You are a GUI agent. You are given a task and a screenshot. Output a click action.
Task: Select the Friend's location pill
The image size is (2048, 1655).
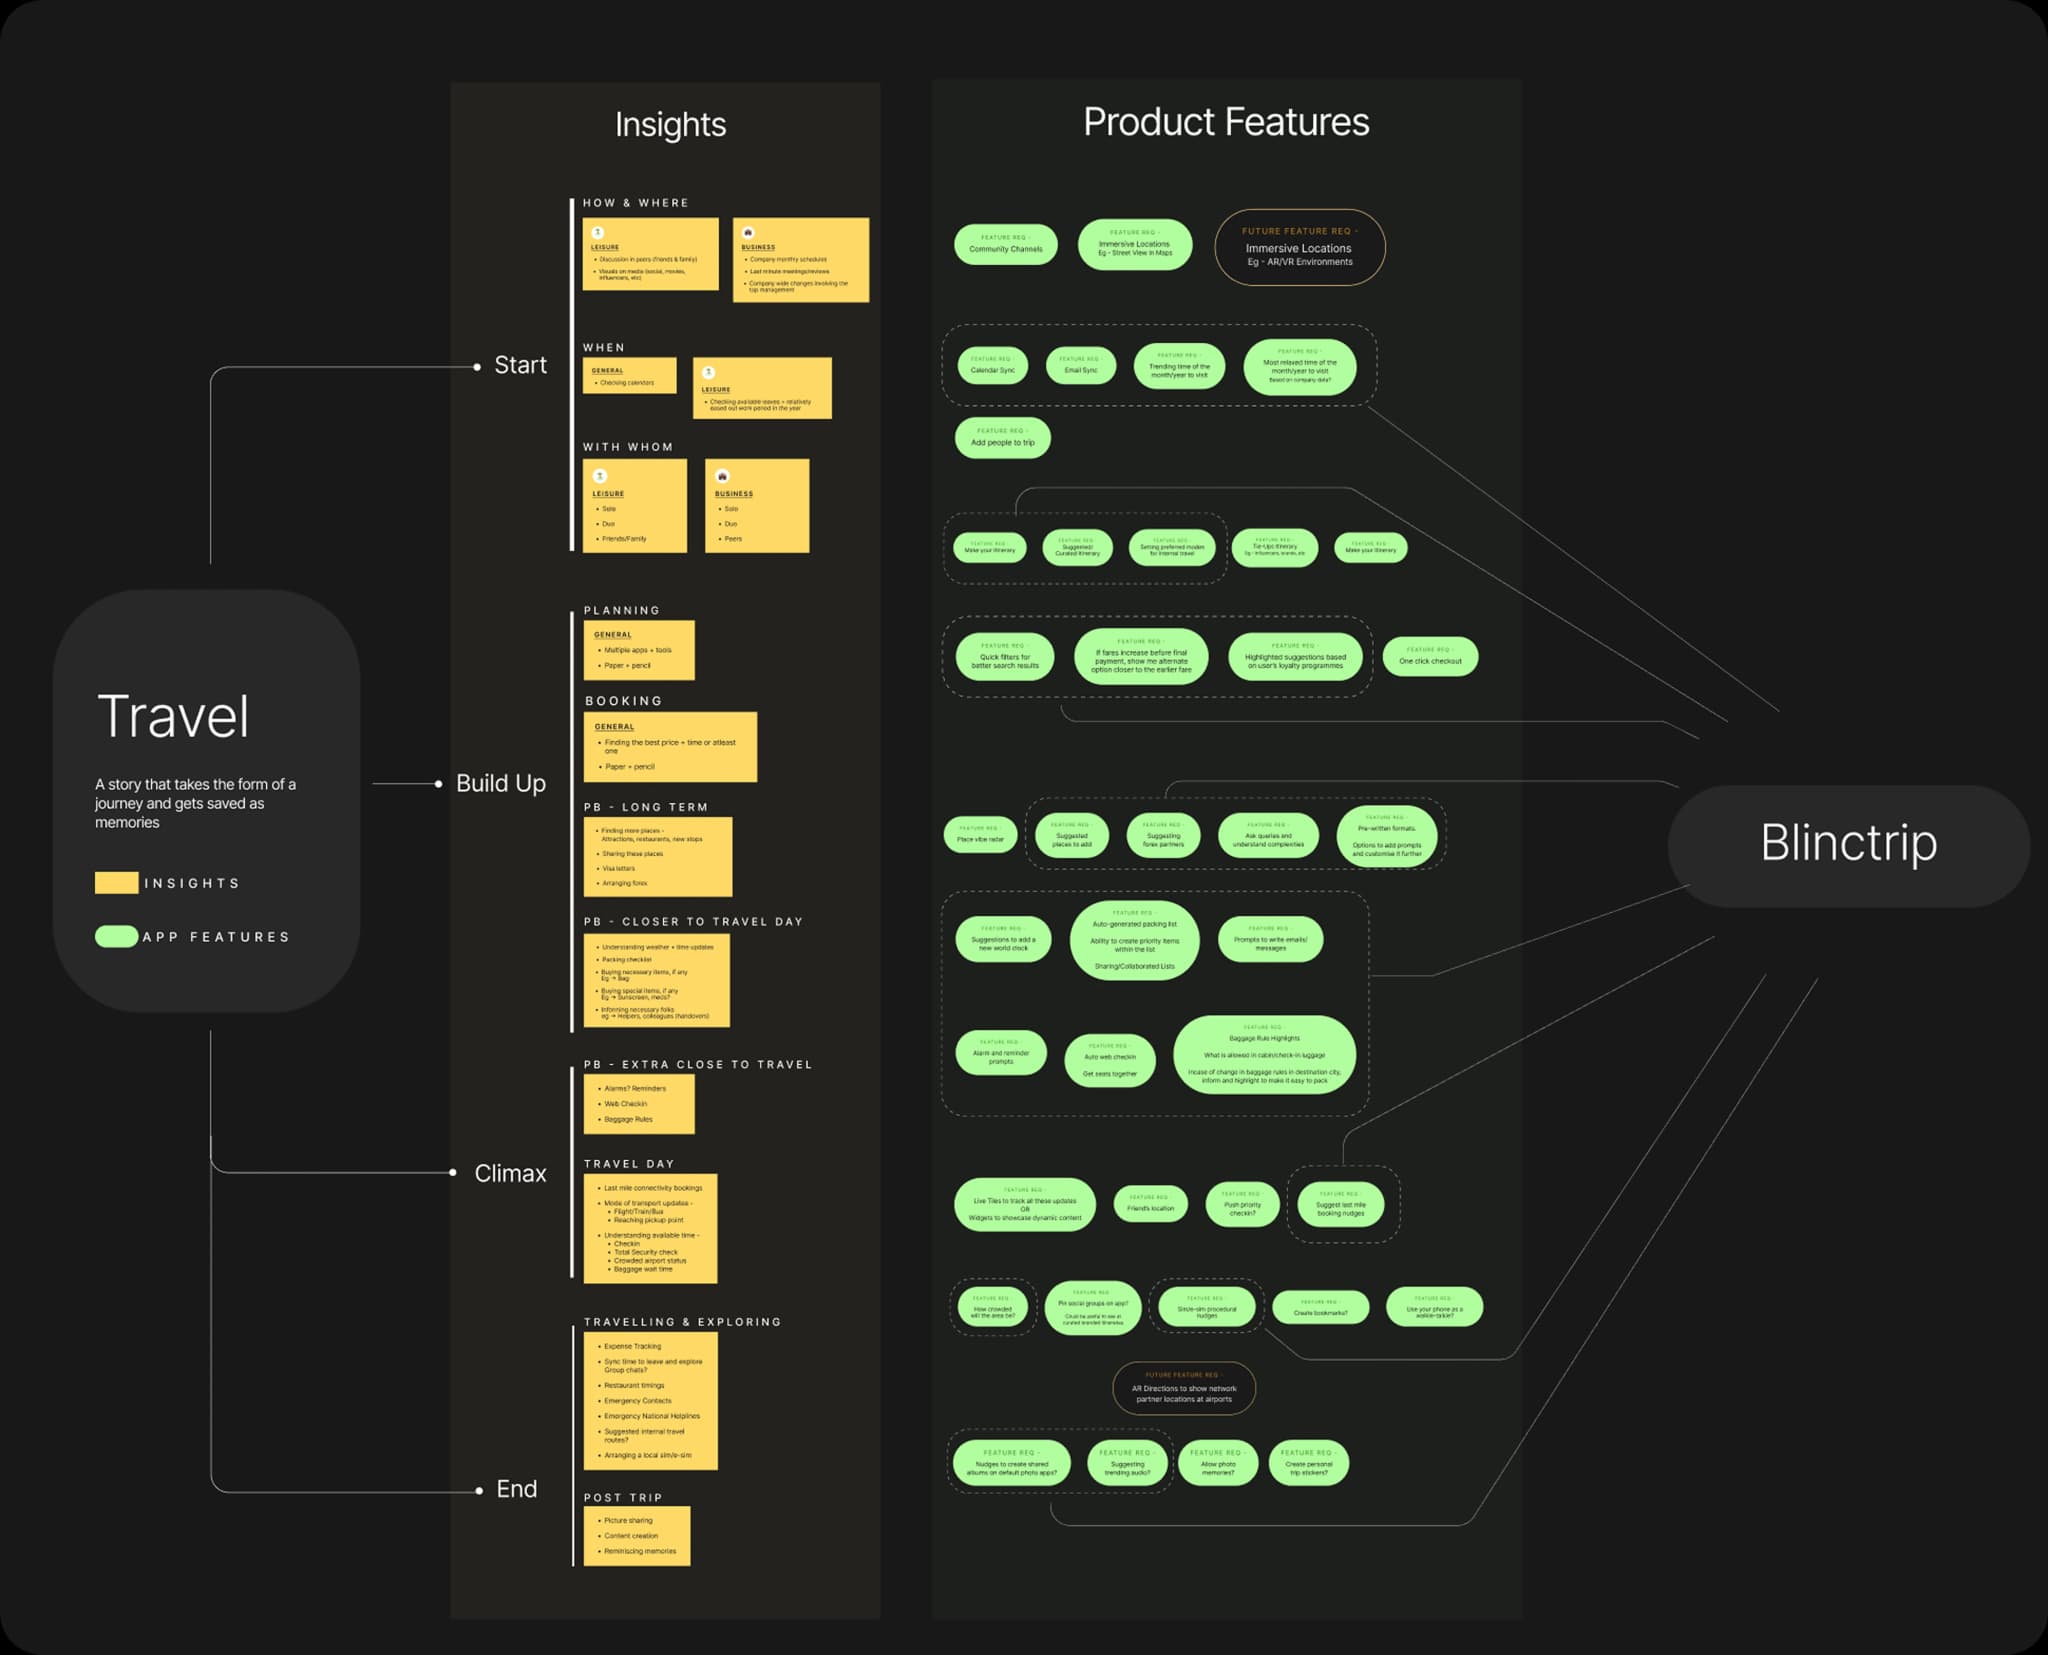1151,1204
